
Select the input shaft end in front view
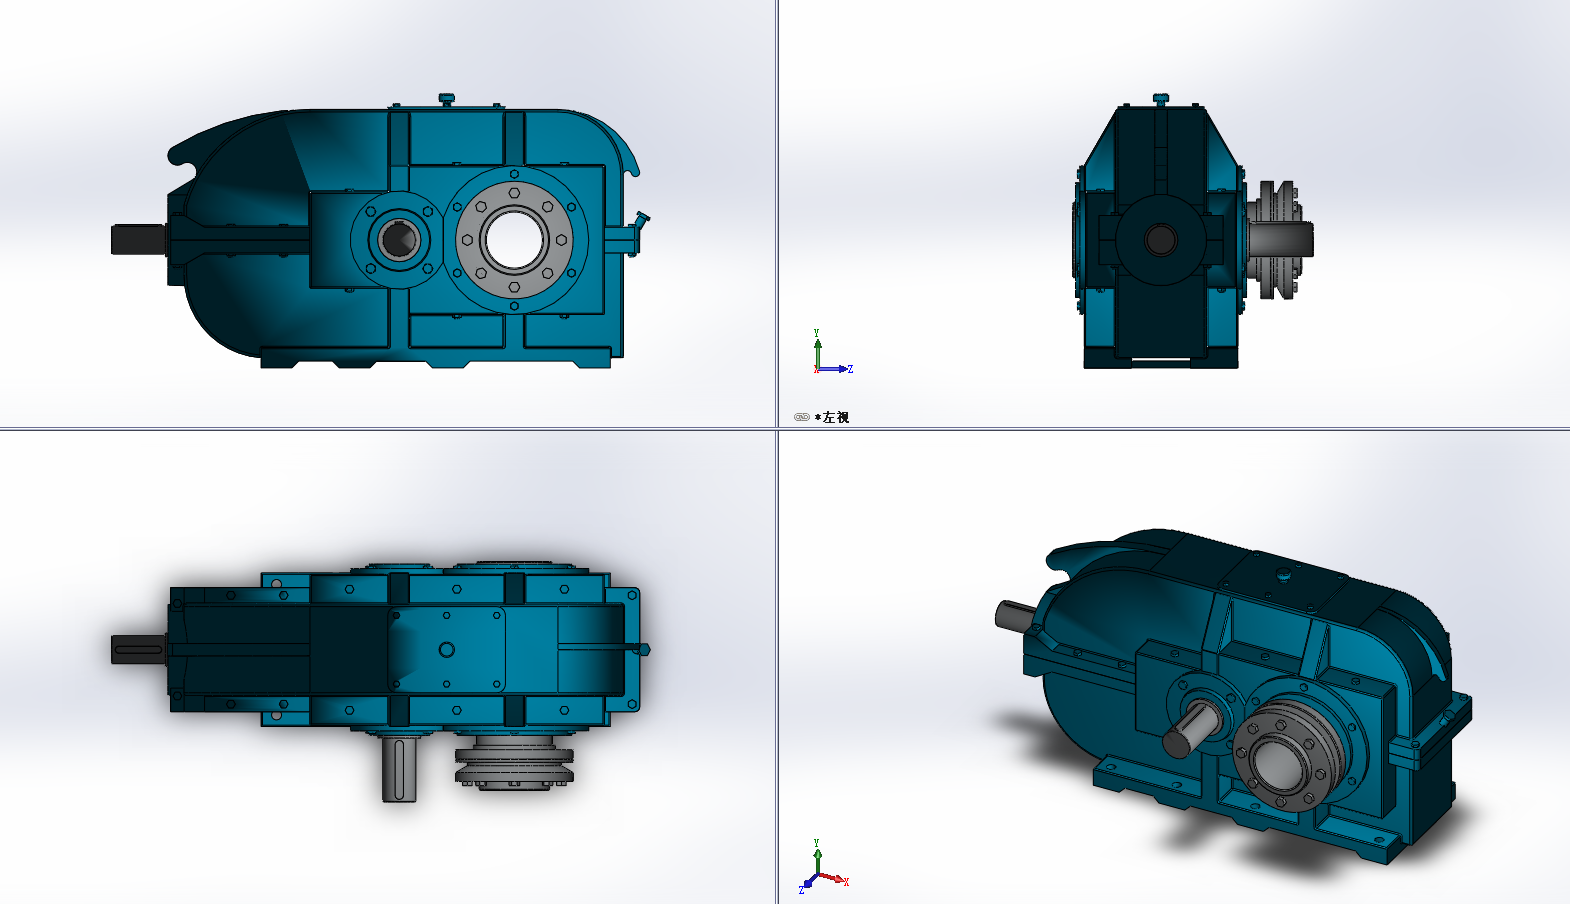tap(138, 239)
